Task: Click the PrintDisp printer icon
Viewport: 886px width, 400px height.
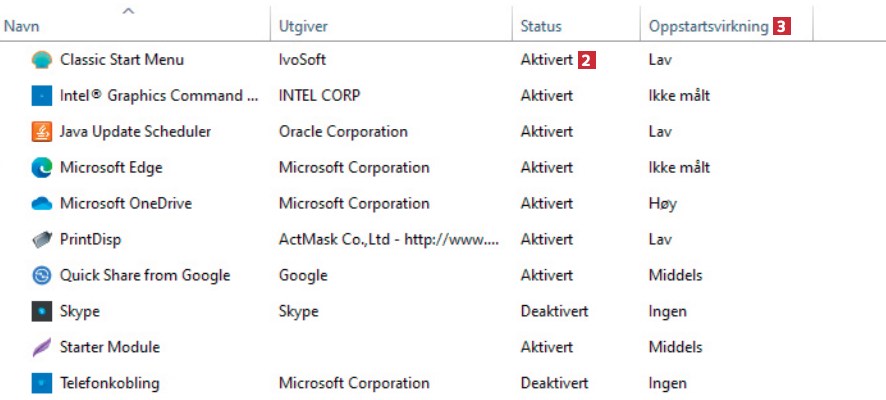Action: click(42, 240)
